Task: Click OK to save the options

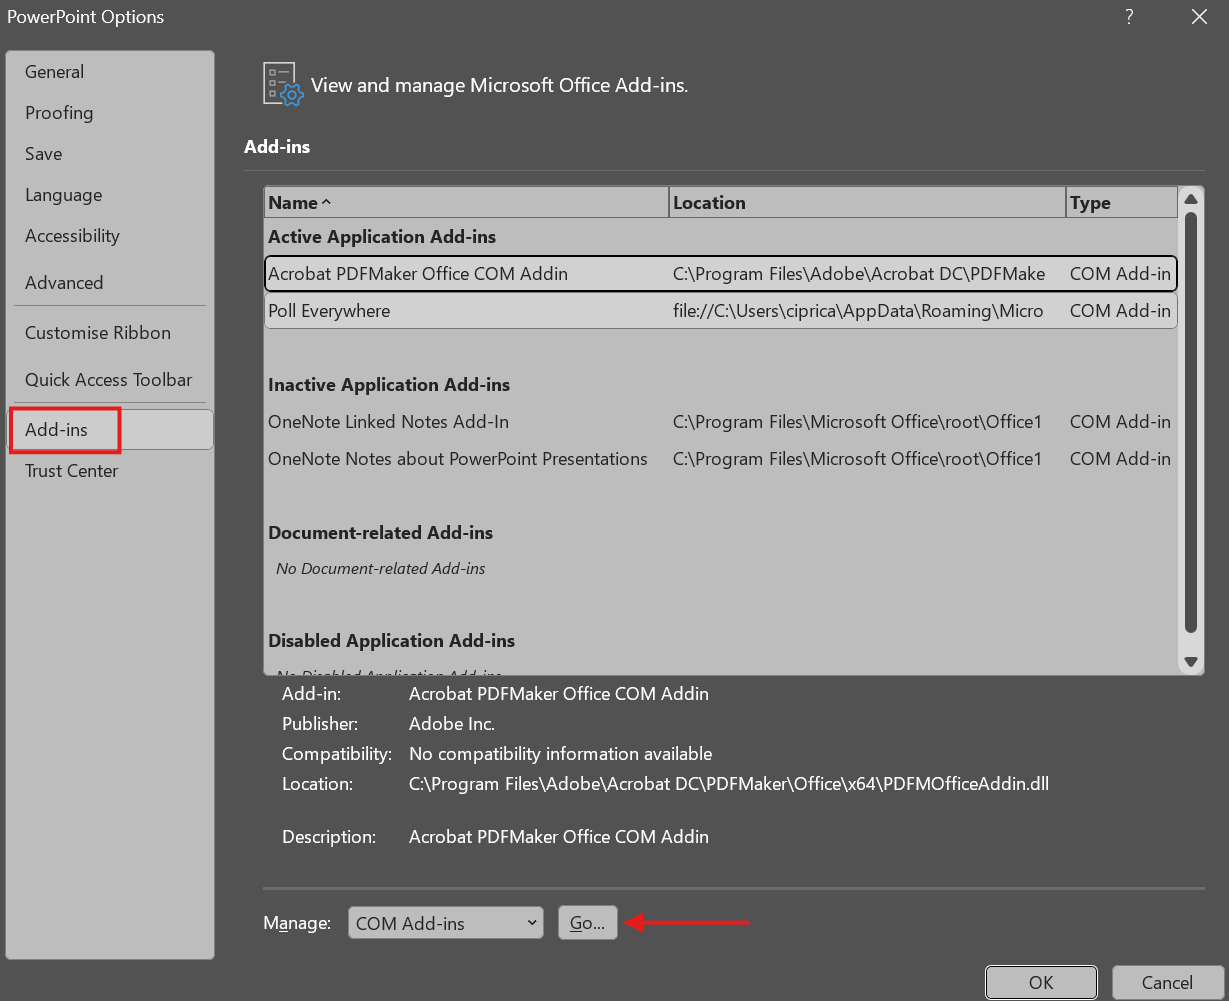Action: [x=1040, y=982]
